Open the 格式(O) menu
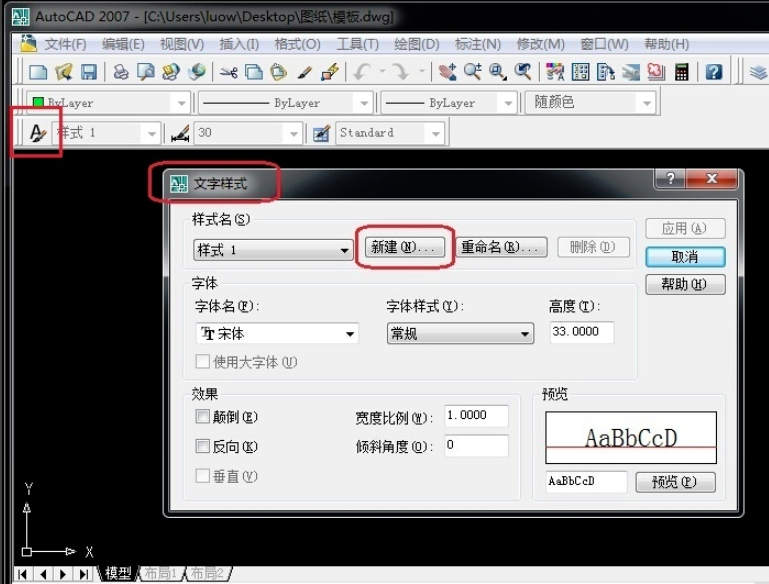This screenshot has height=584, width=769. 297,45
